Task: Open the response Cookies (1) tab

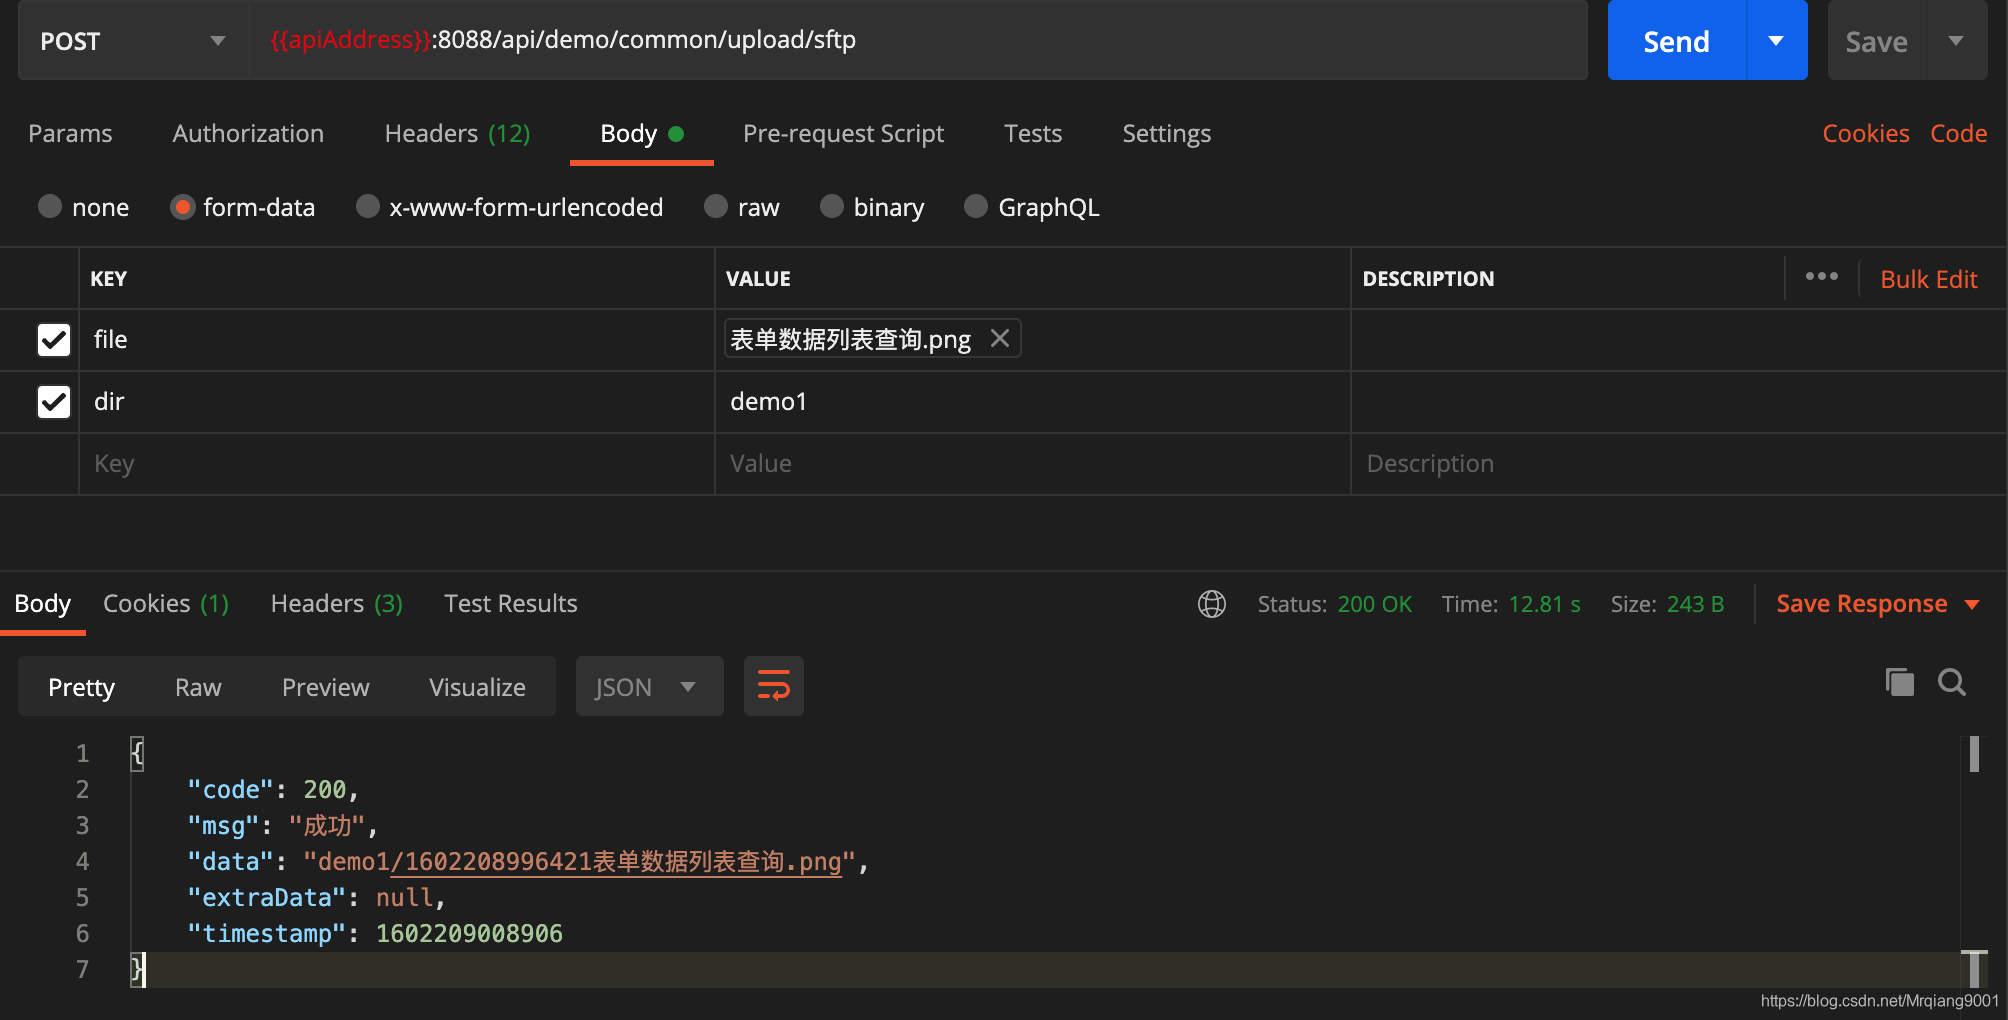Action: (166, 603)
